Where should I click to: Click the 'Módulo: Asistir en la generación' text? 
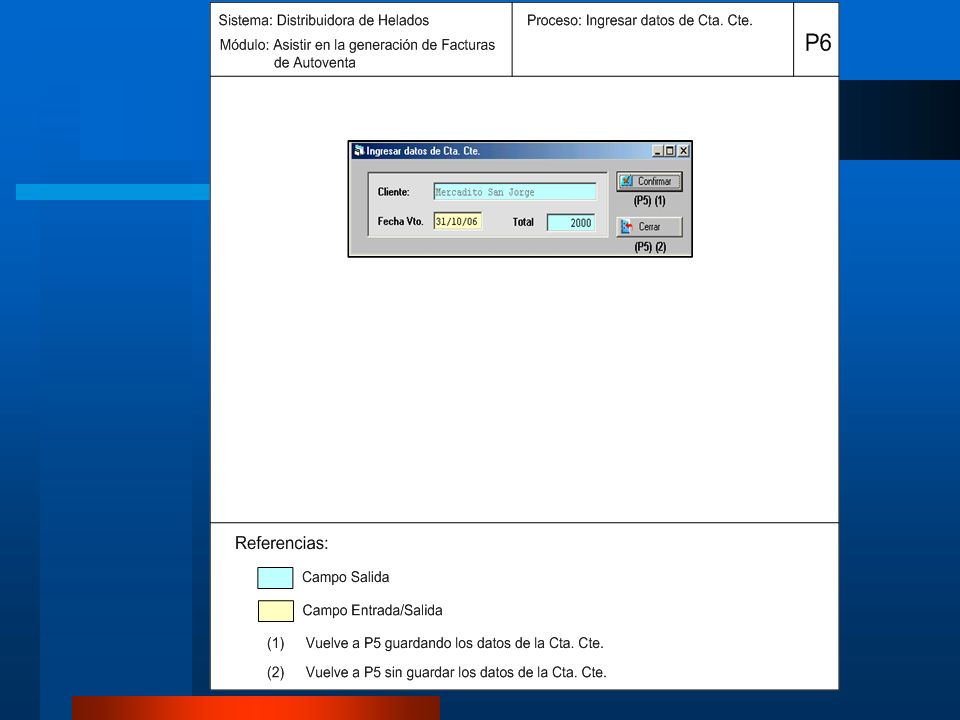[358, 45]
